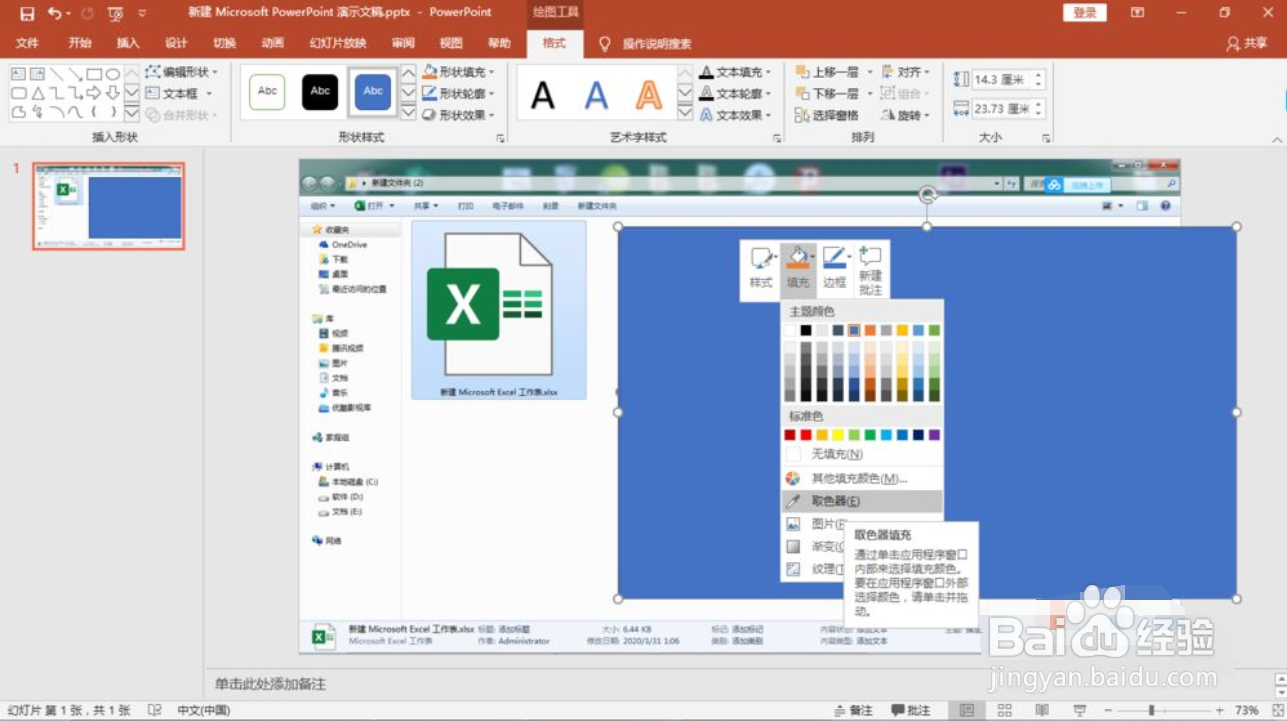Click the texture fill icon in the fill menu

coord(793,570)
